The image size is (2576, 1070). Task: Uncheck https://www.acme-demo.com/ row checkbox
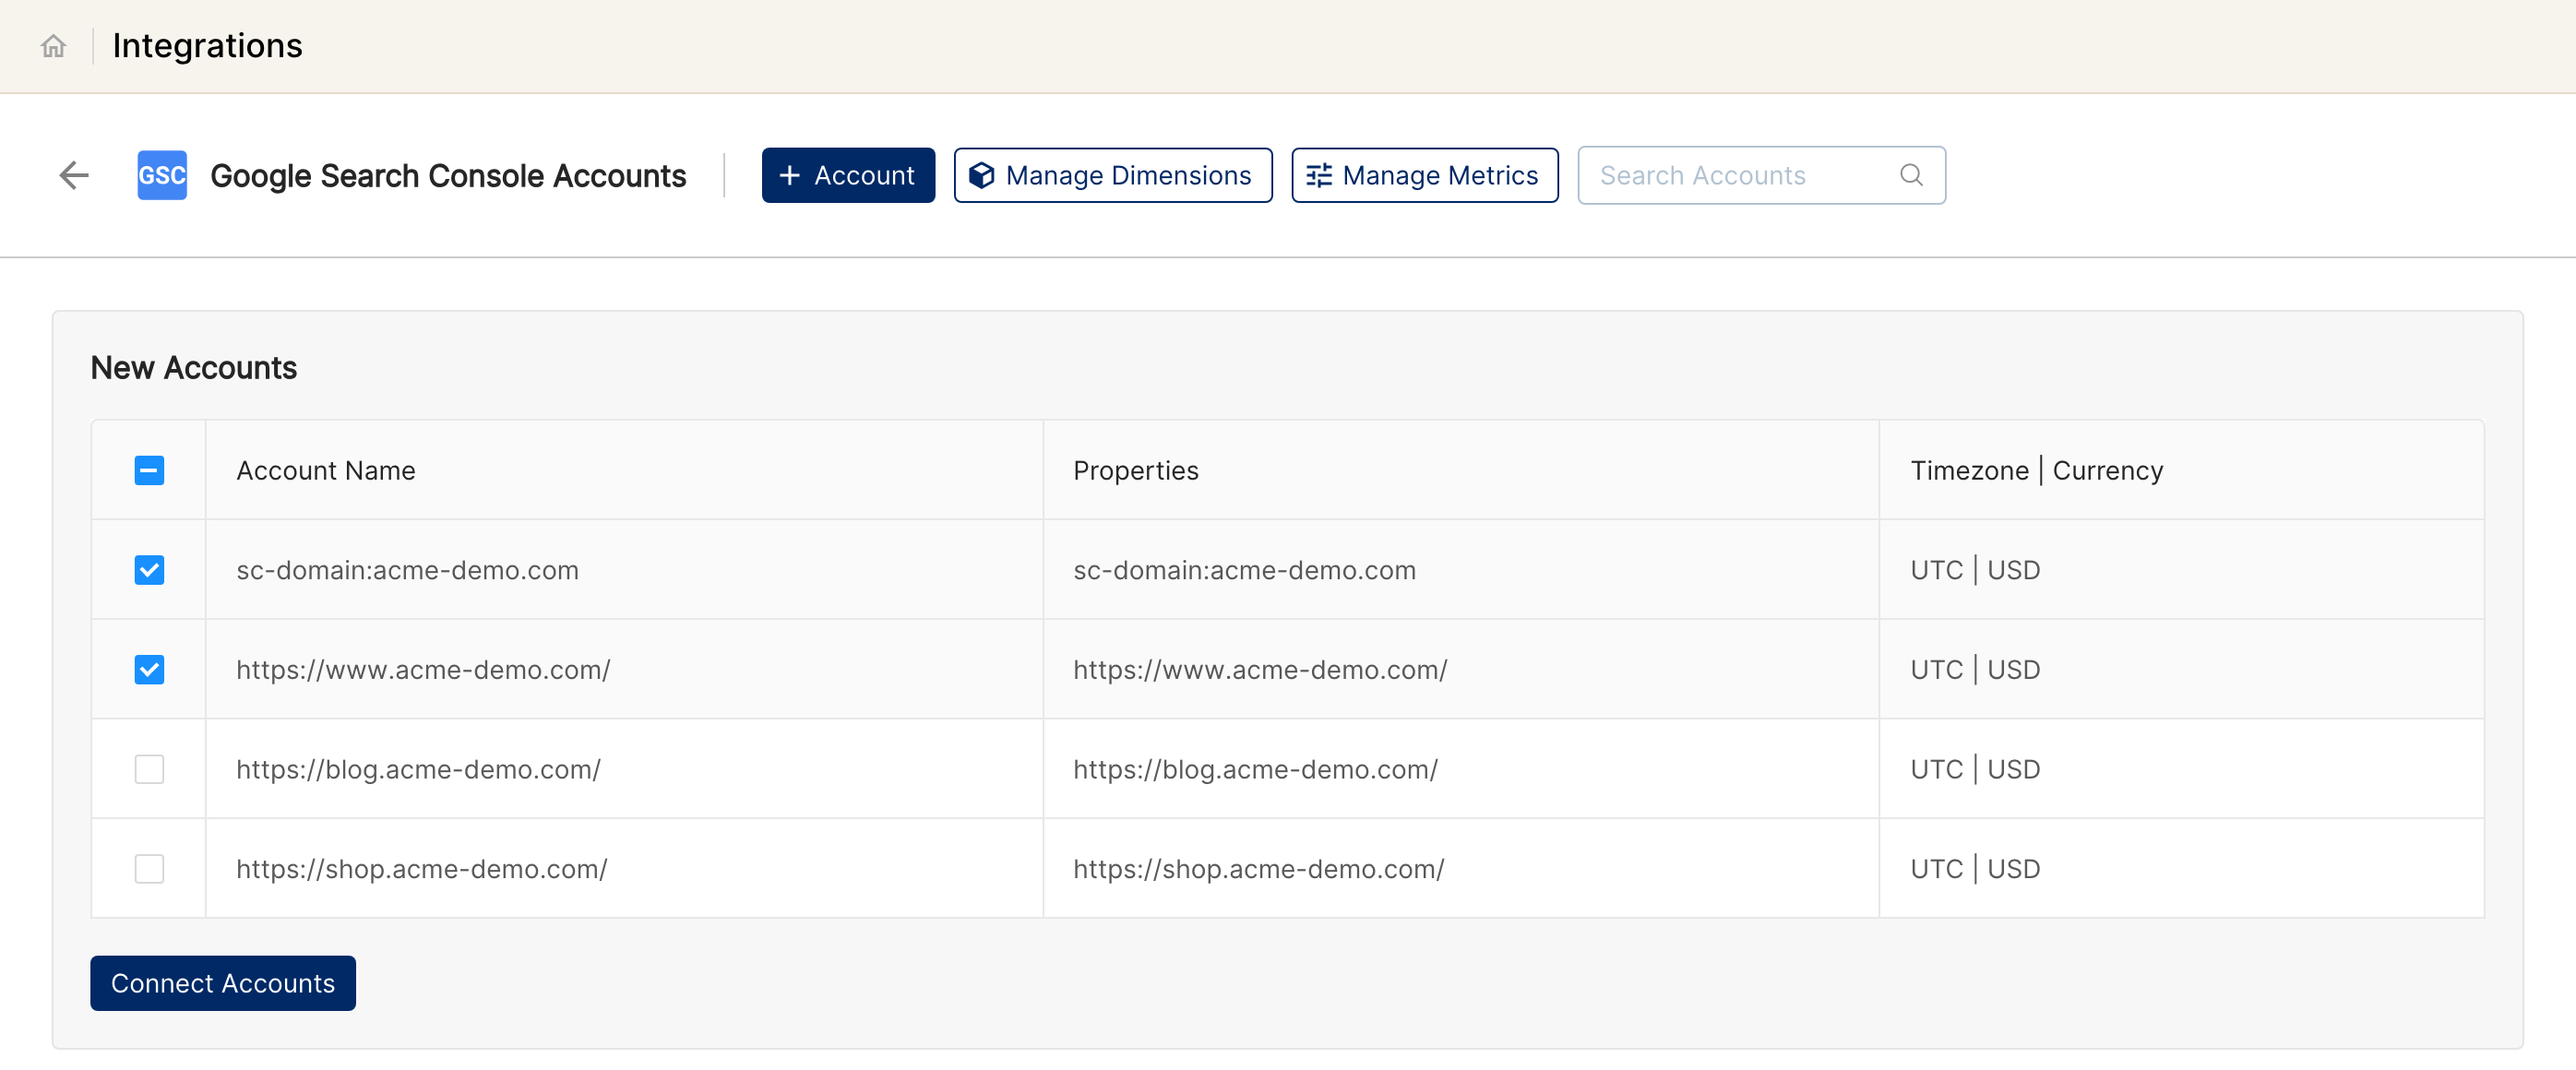tap(149, 669)
